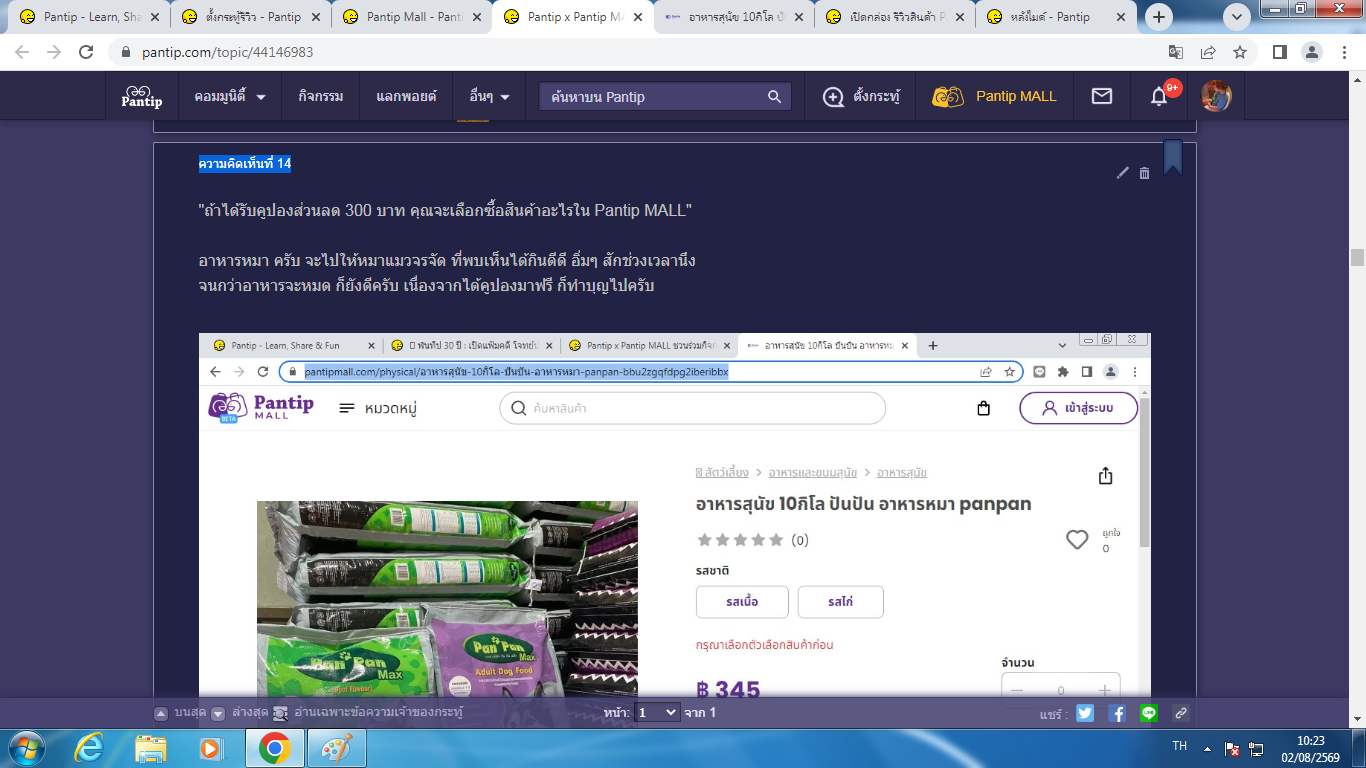Image resolution: width=1366 pixels, height=768 pixels.
Task: Open Chrome's side panel
Action: (1279, 52)
